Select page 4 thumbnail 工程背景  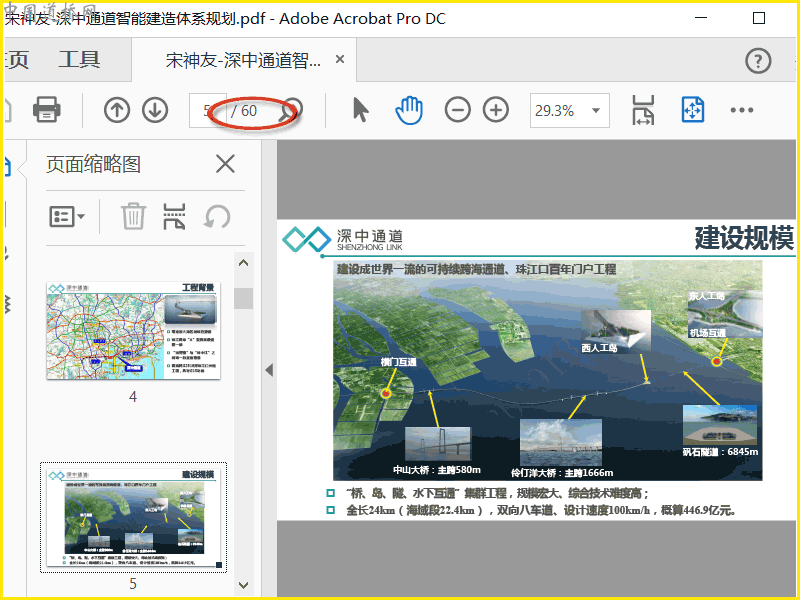point(133,330)
